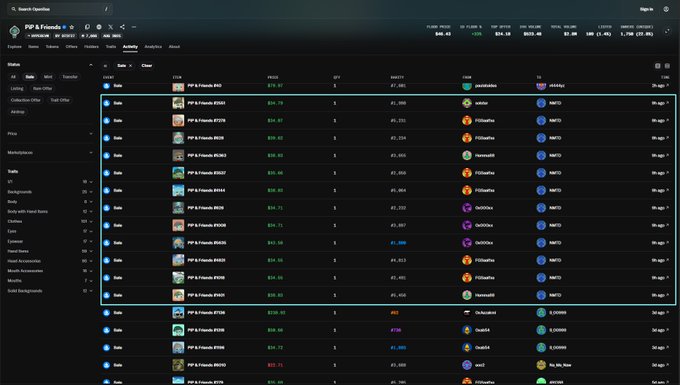The image size is (680, 385).
Task: Expand the Eyewear trait filter
Action: tap(50, 241)
